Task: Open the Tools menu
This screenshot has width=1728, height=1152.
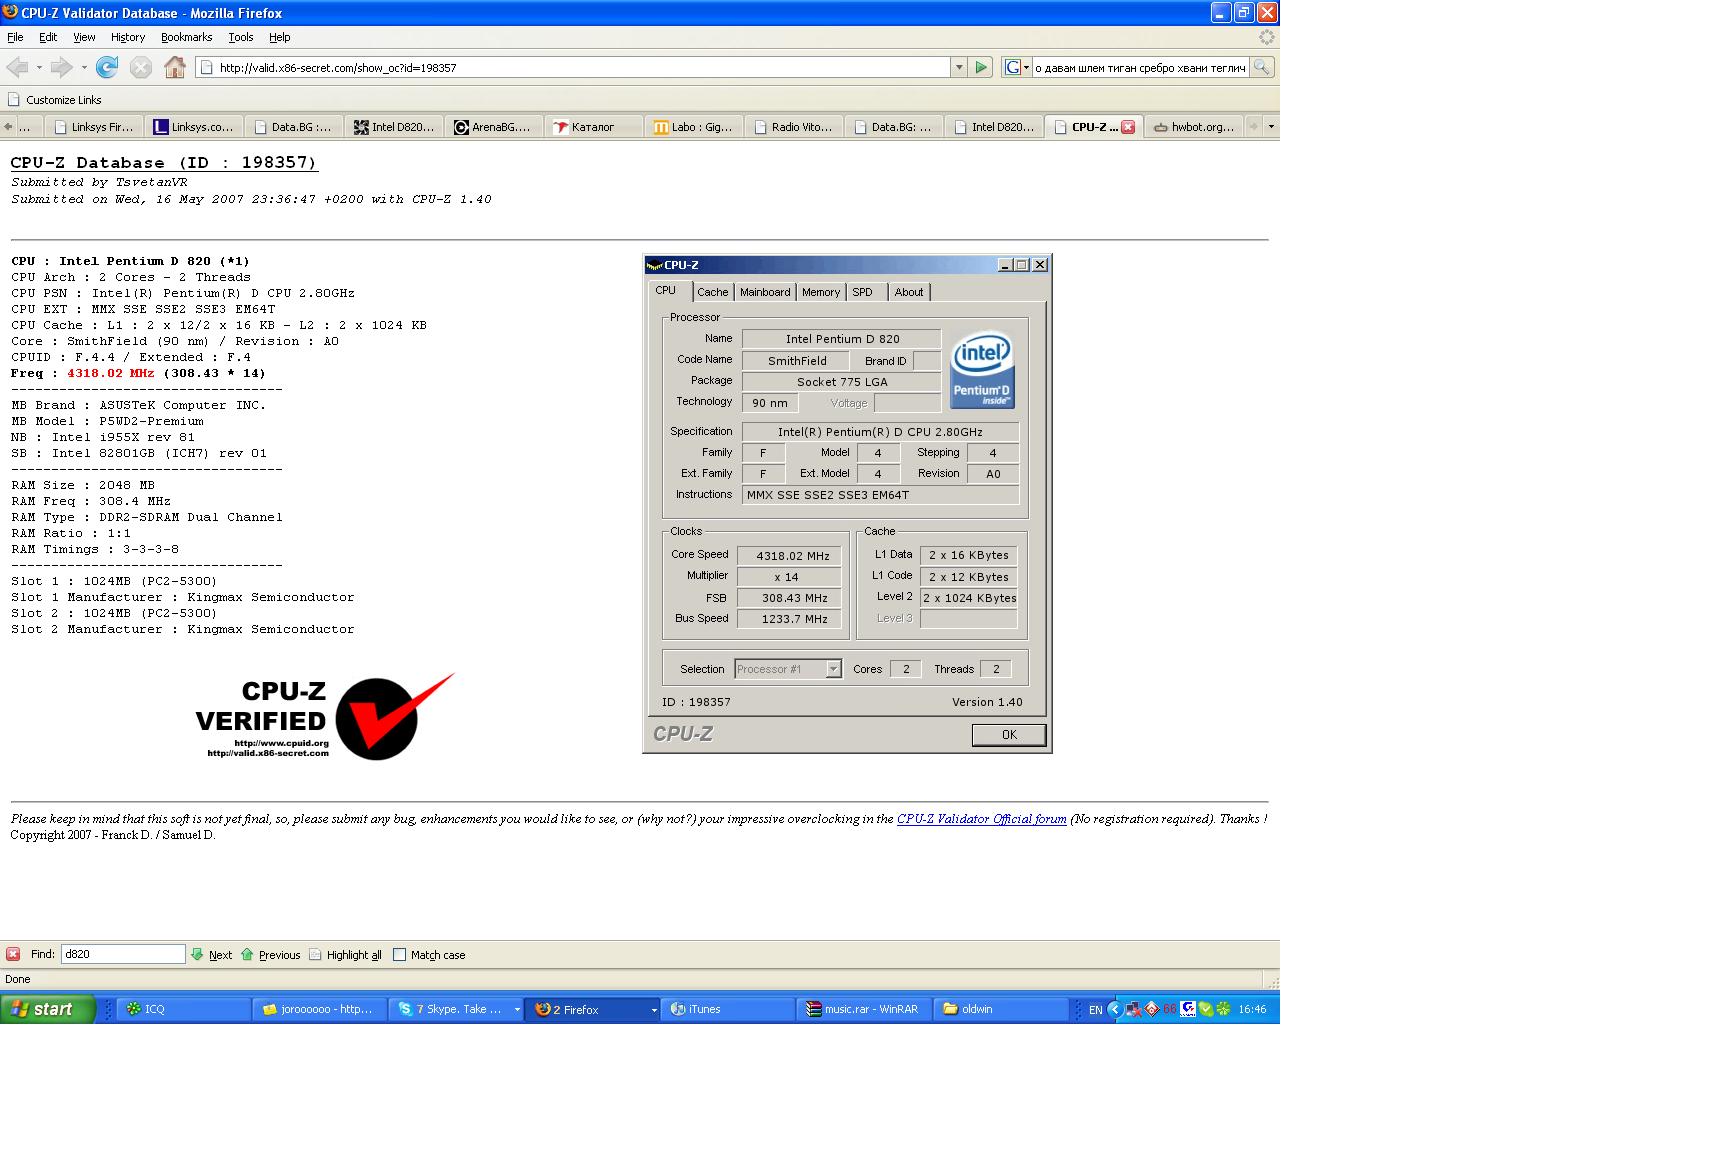Action: click(241, 37)
